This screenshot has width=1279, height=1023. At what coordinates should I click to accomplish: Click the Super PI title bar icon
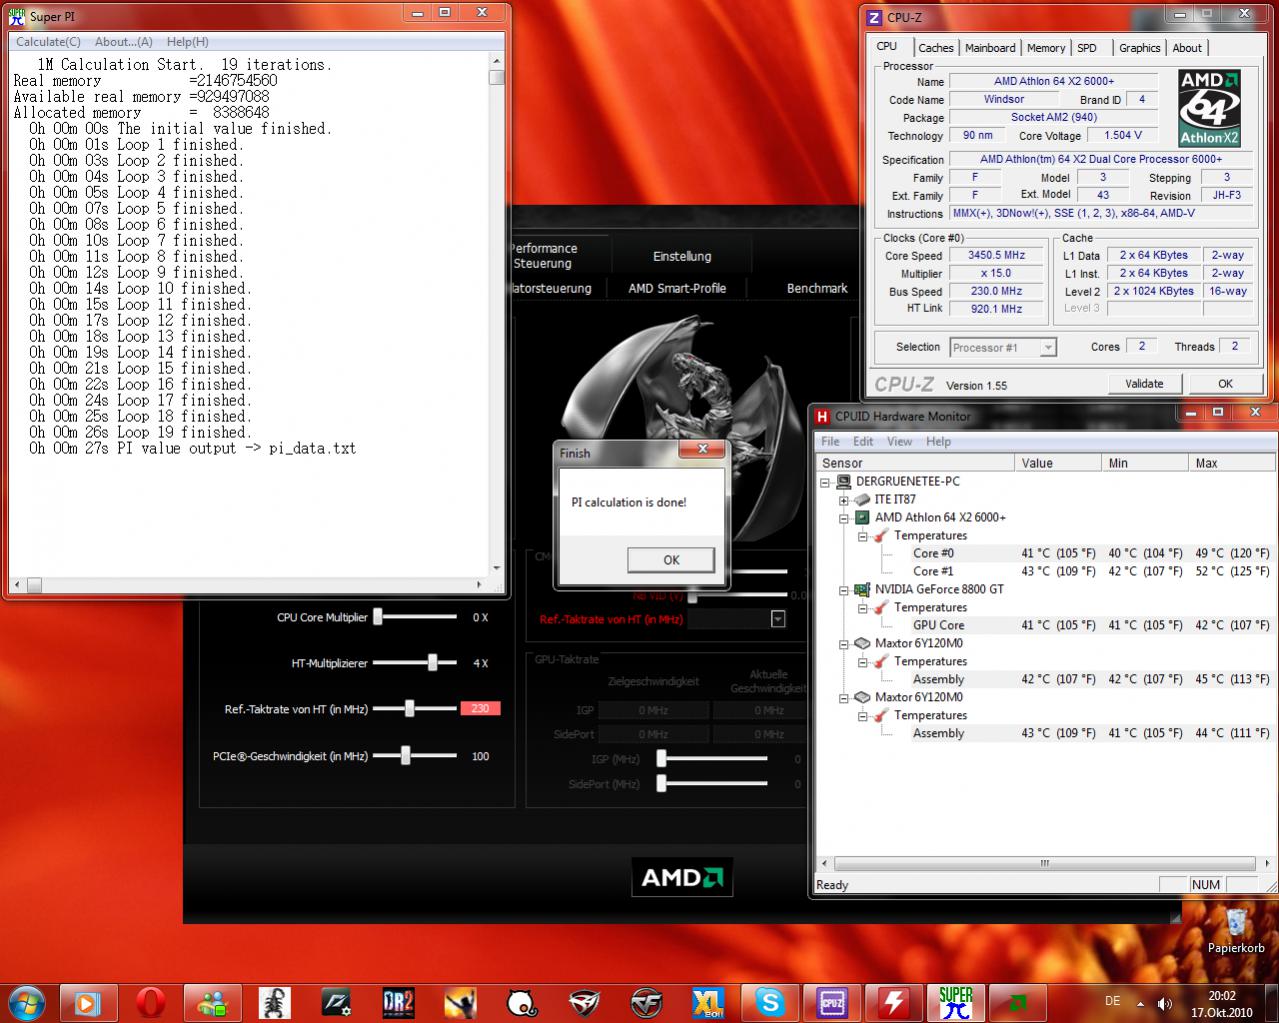pyautogui.click(x=16, y=16)
